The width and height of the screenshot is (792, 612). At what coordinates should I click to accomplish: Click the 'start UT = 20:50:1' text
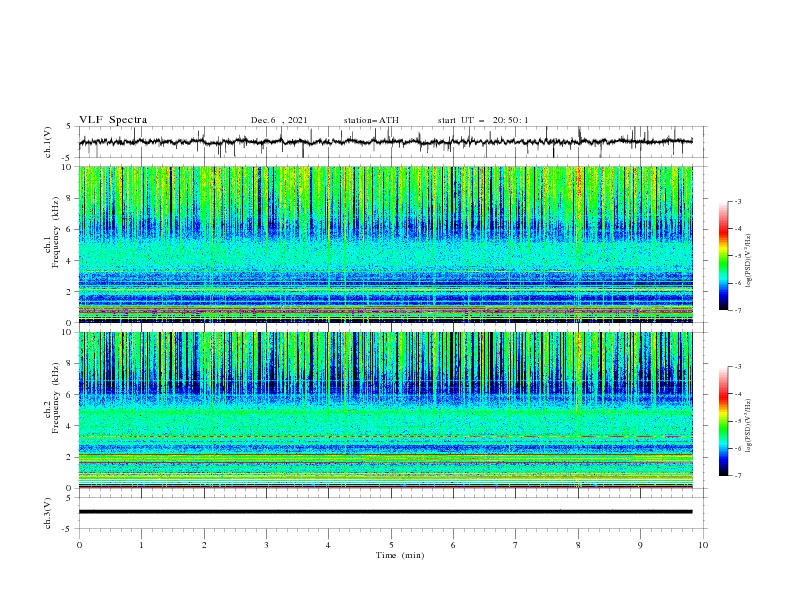pyautogui.click(x=483, y=120)
